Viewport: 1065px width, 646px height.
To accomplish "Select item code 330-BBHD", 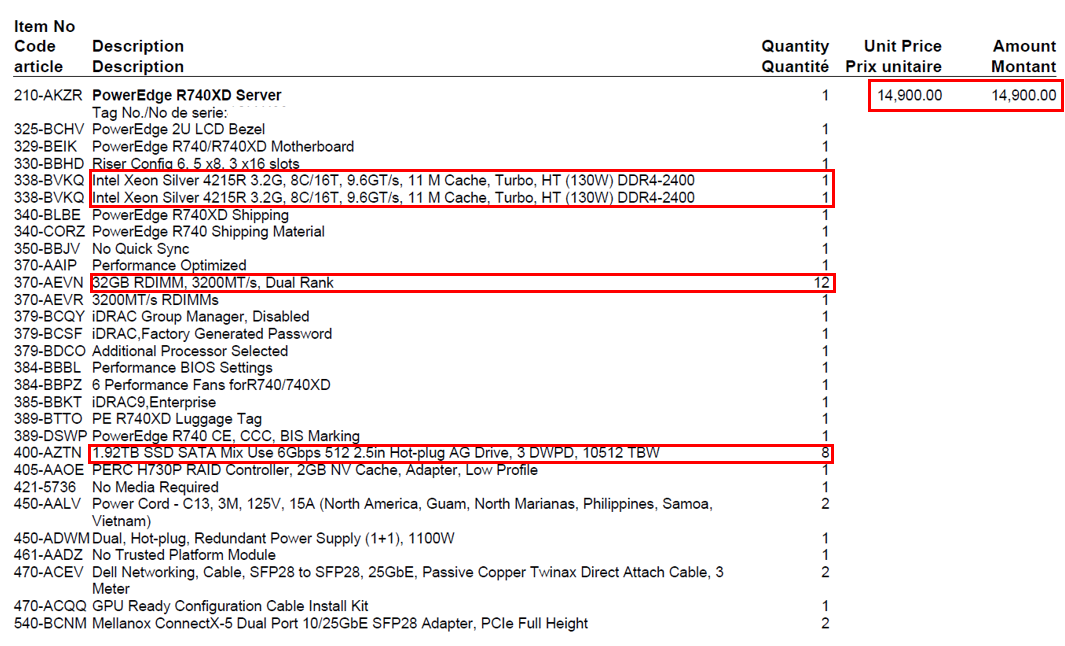I will coord(49,164).
